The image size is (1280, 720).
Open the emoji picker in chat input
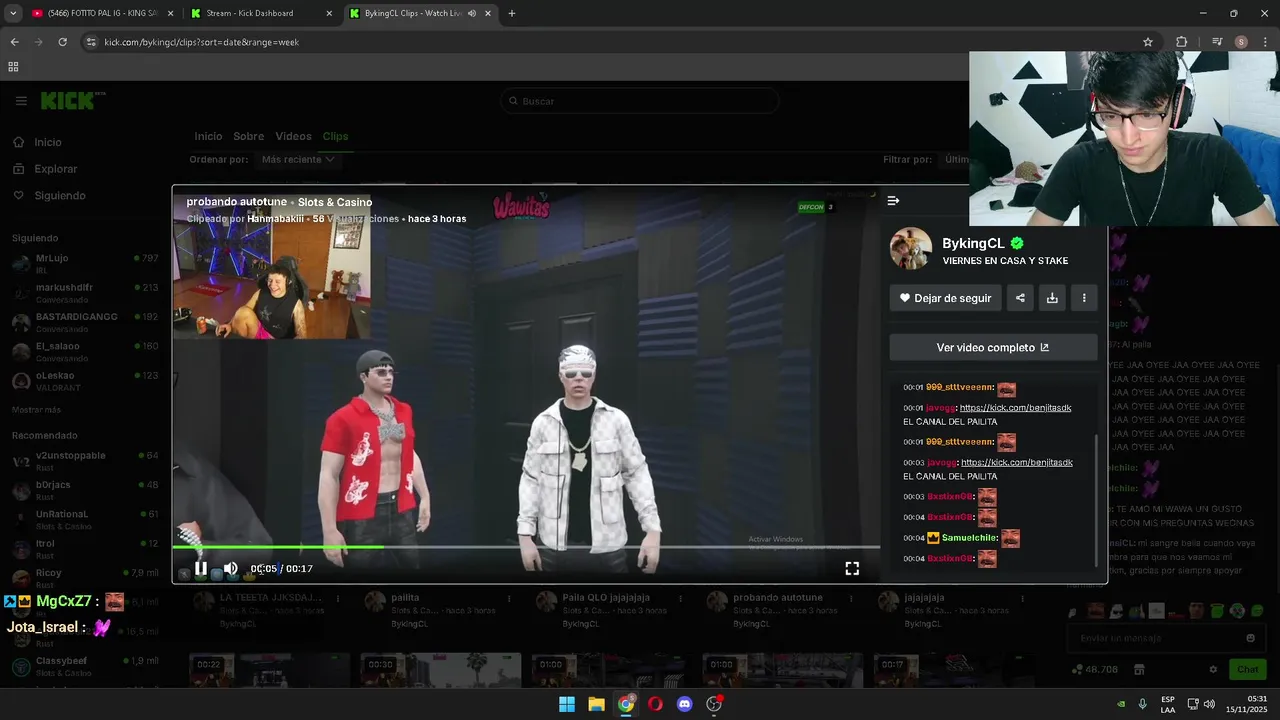click(x=1250, y=638)
